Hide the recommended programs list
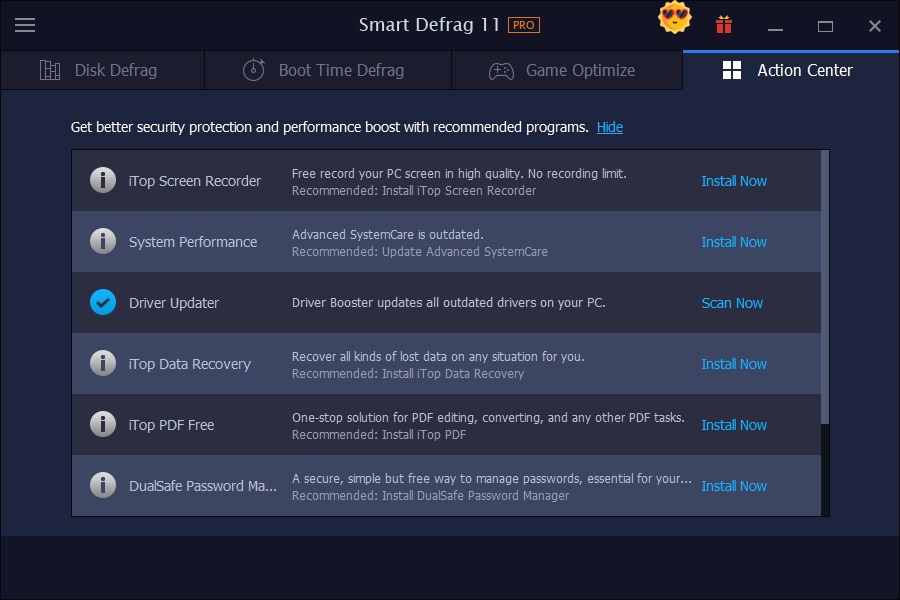This screenshot has width=900, height=600. pyautogui.click(x=609, y=127)
